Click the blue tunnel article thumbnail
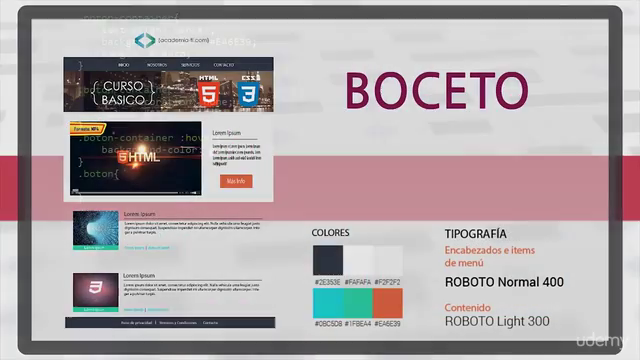The height and width of the screenshot is (360, 640). [x=96, y=230]
